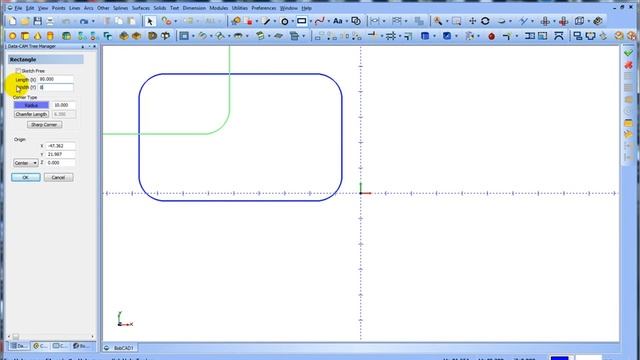Expand the zoom magnifier dropdown arrow
Image resolution: width=640 pixels, height=360 pixels.
coord(447,21)
